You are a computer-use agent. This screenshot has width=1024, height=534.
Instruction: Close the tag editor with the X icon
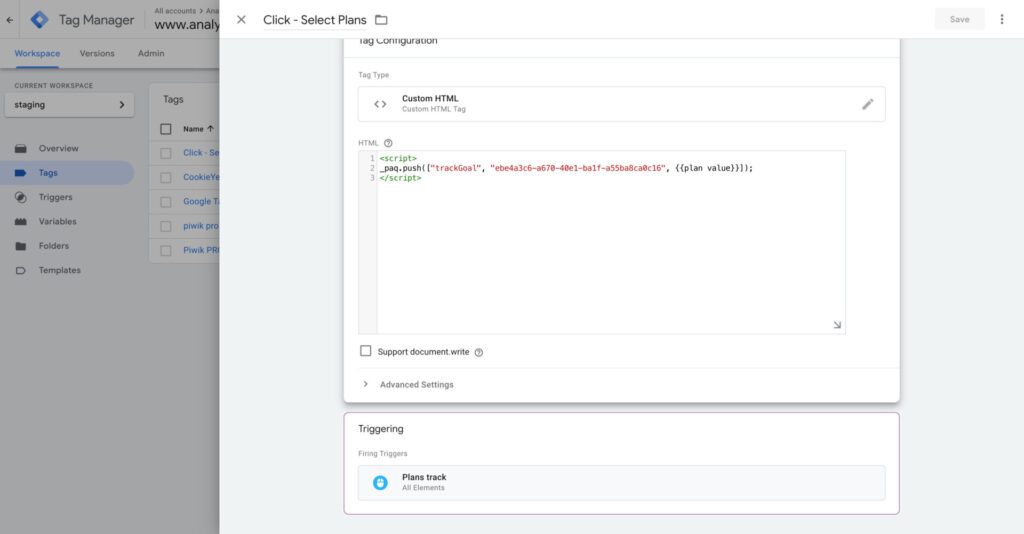(x=241, y=19)
